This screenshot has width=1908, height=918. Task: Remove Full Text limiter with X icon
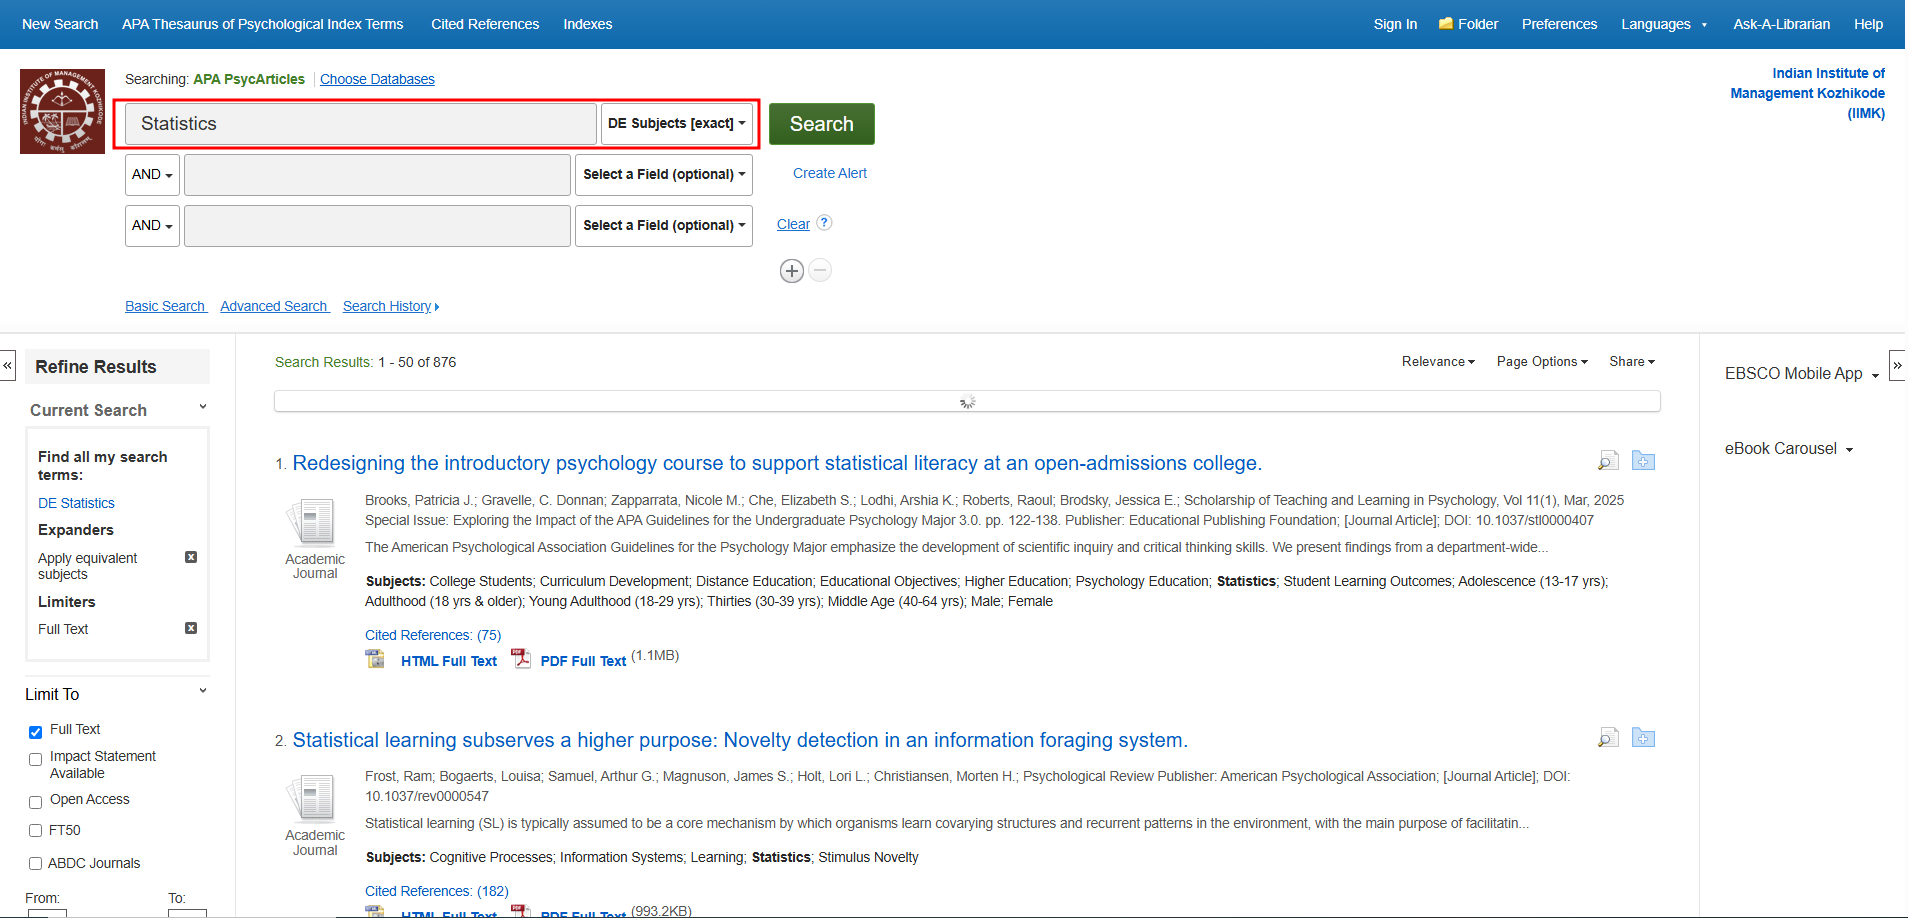tap(191, 628)
